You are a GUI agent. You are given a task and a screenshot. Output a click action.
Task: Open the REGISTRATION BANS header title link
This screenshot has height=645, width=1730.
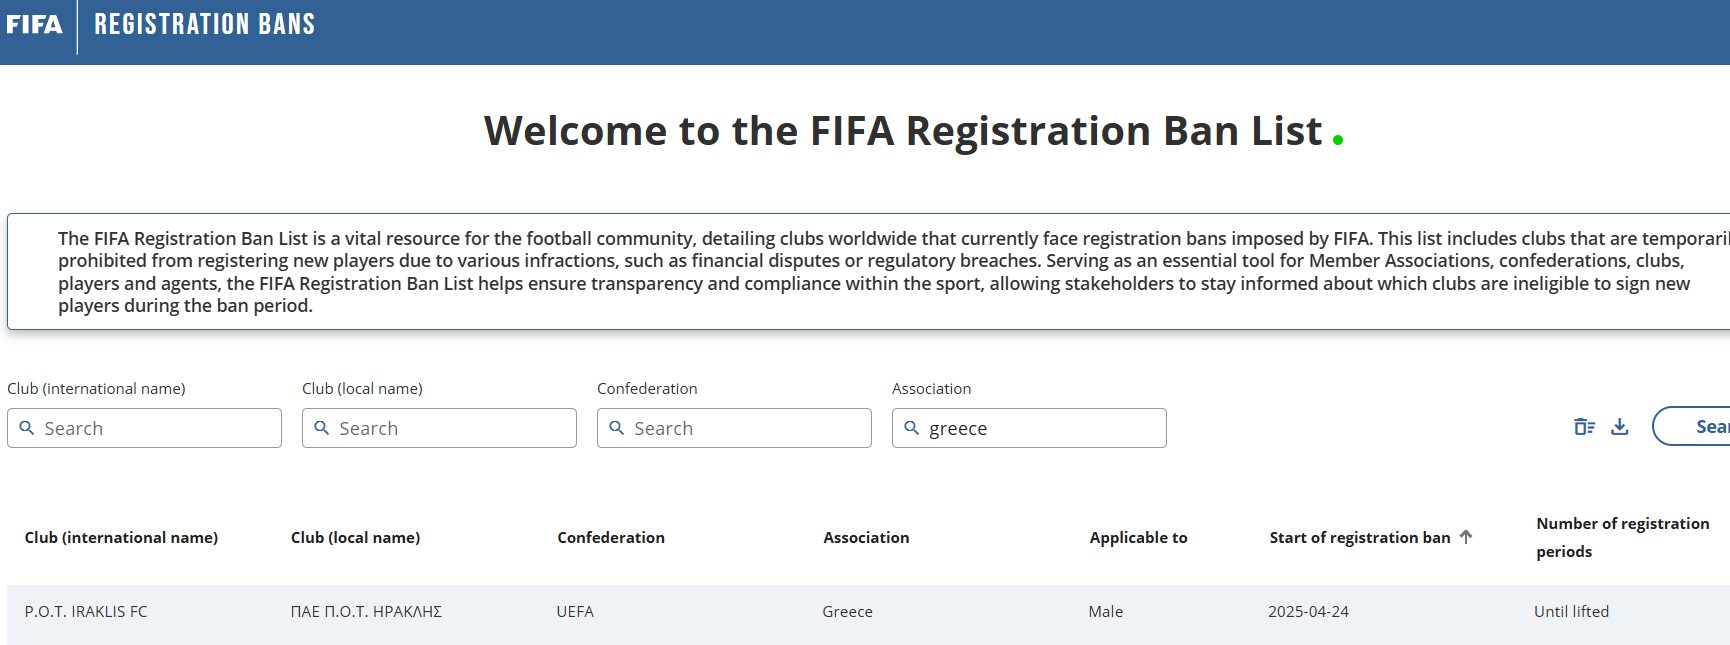(204, 24)
